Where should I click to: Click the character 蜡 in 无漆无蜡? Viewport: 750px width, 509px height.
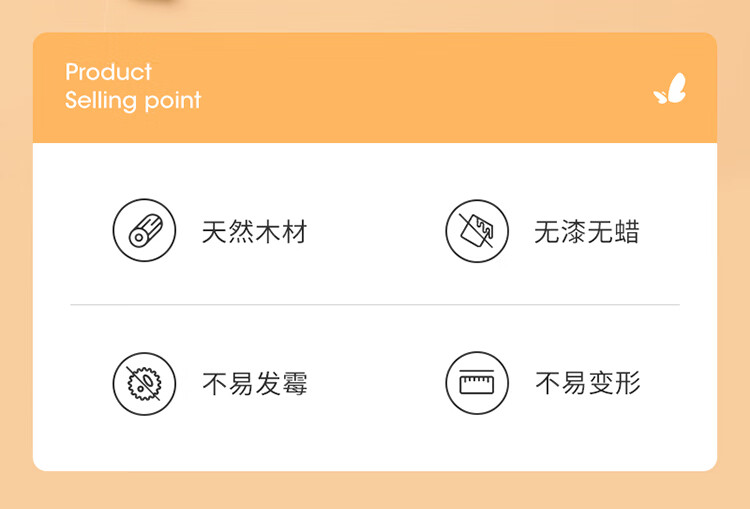(627, 232)
